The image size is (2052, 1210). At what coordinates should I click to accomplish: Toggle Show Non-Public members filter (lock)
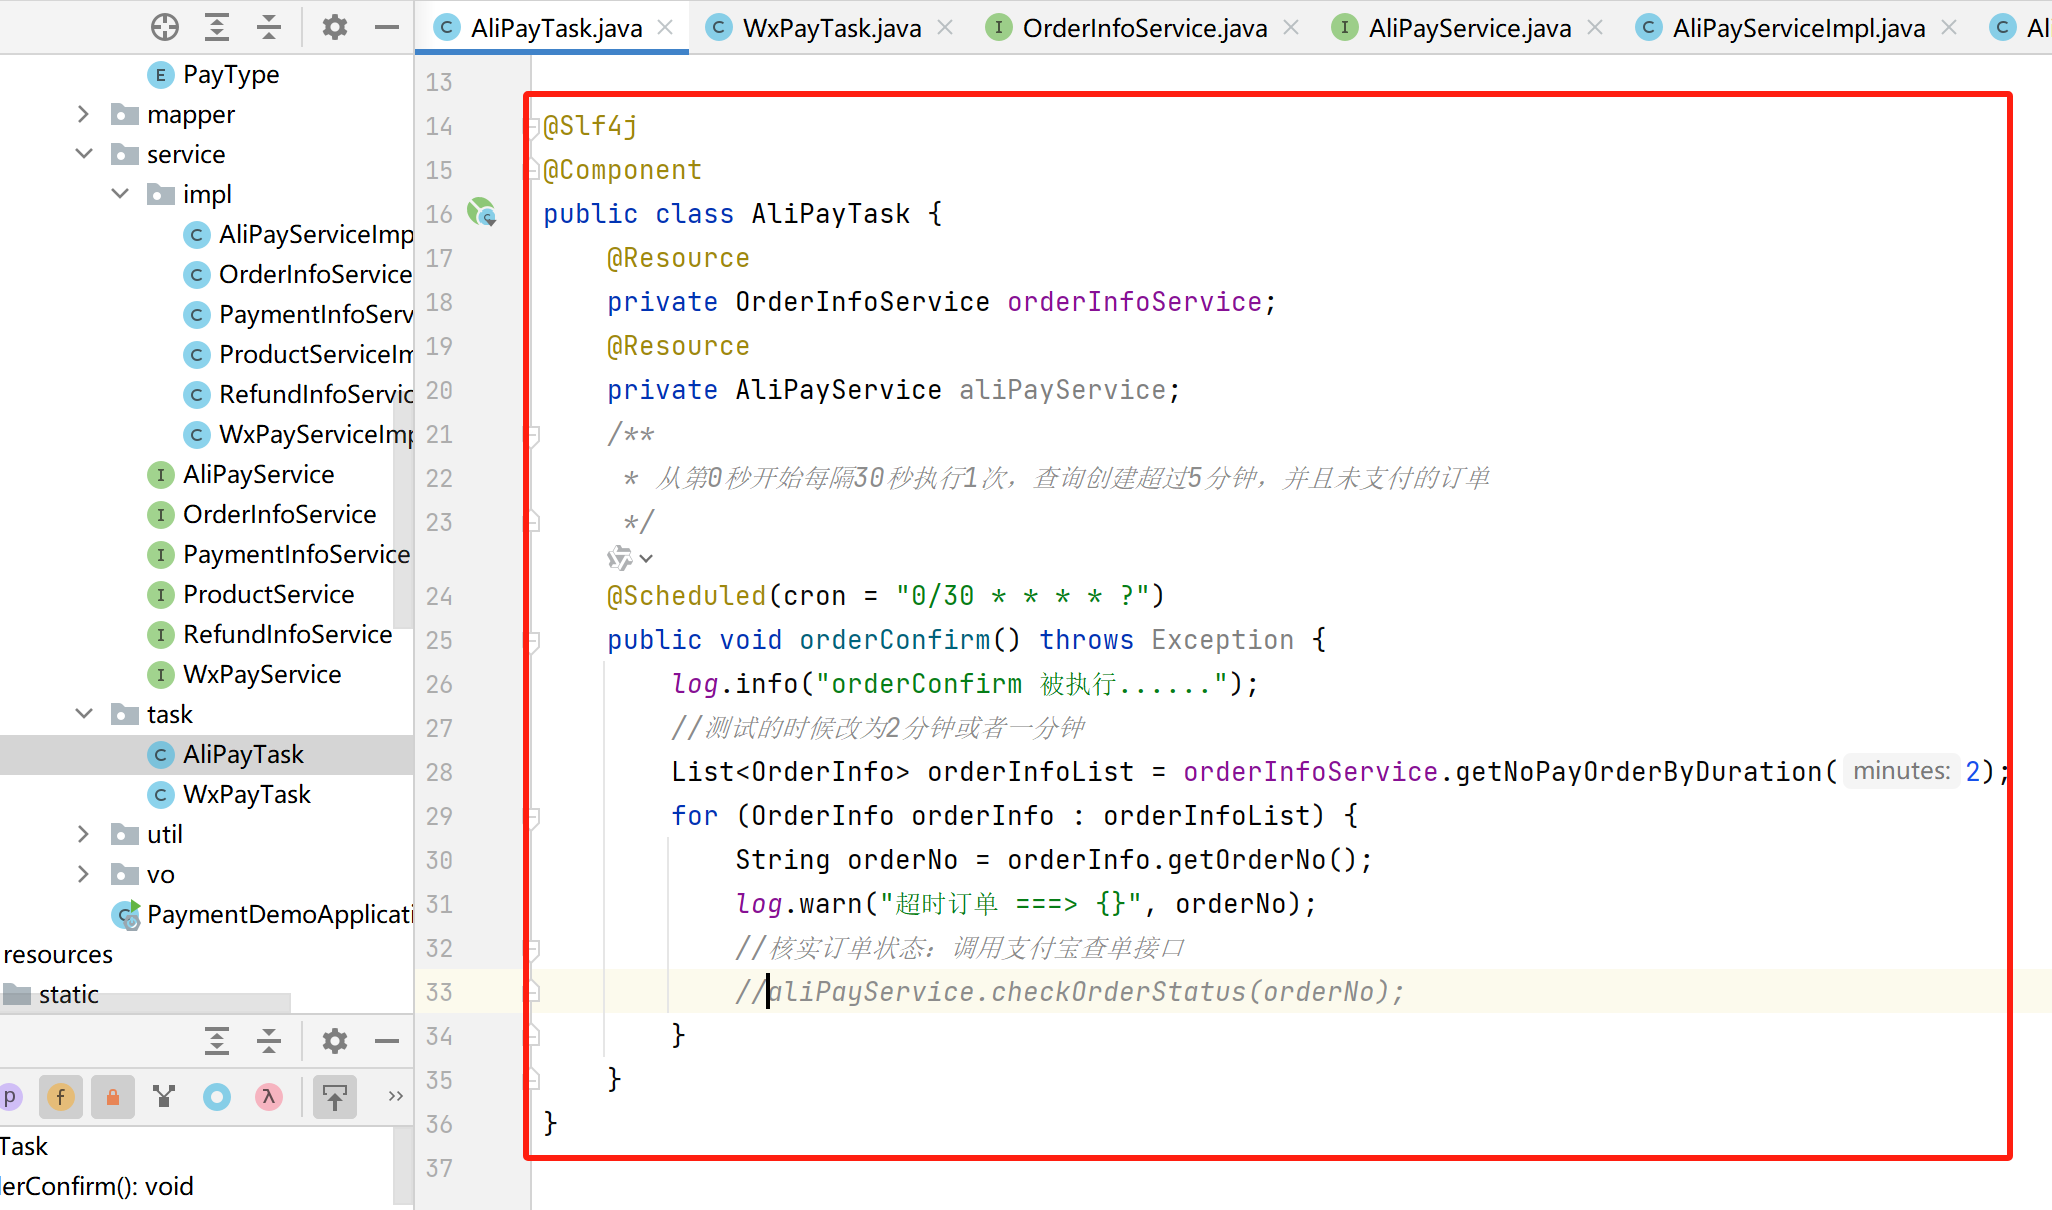click(x=113, y=1097)
